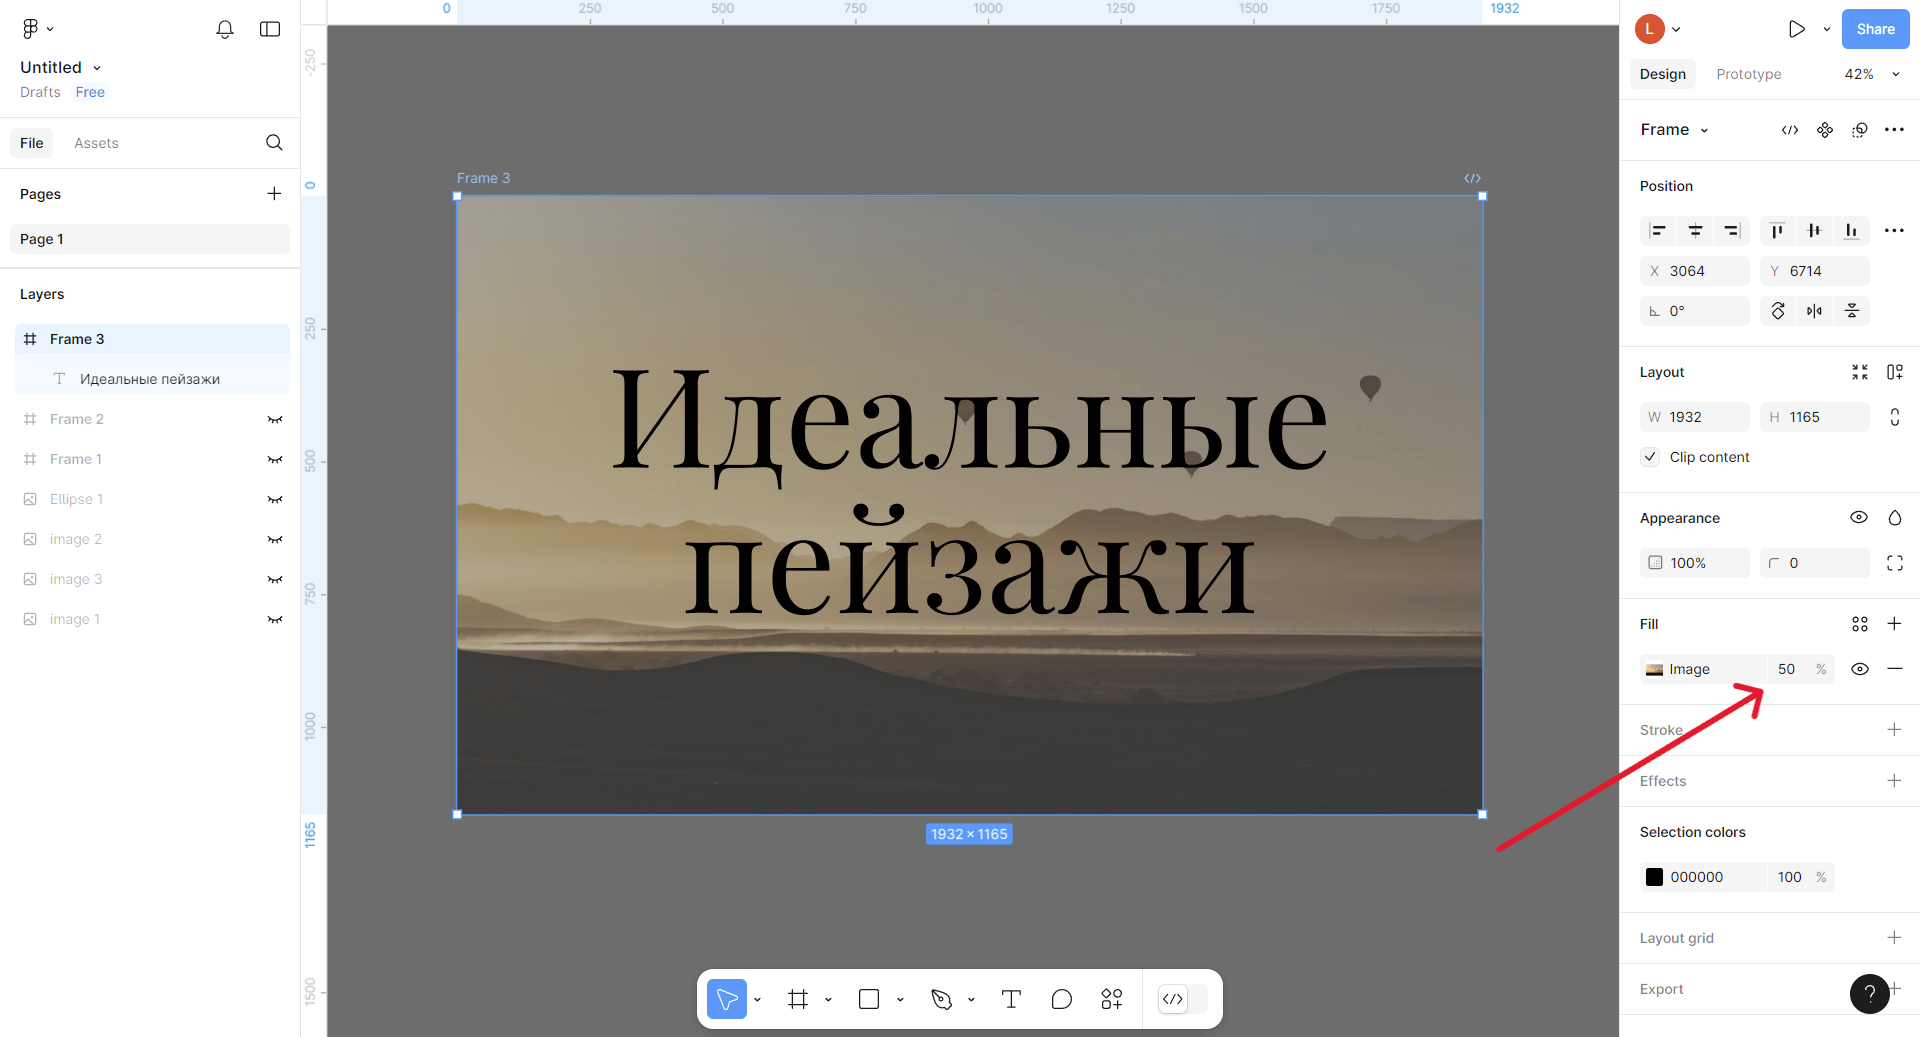Toggle Image fill visibility eye
The width and height of the screenshot is (1920, 1037).
(x=1860, y=669)
